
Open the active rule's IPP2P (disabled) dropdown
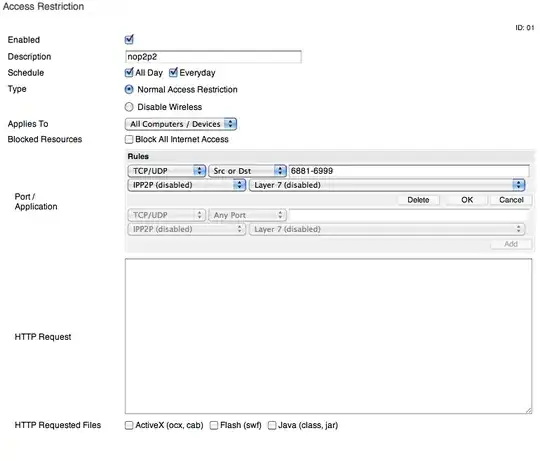pyautogui.click(x=187, y=185)
